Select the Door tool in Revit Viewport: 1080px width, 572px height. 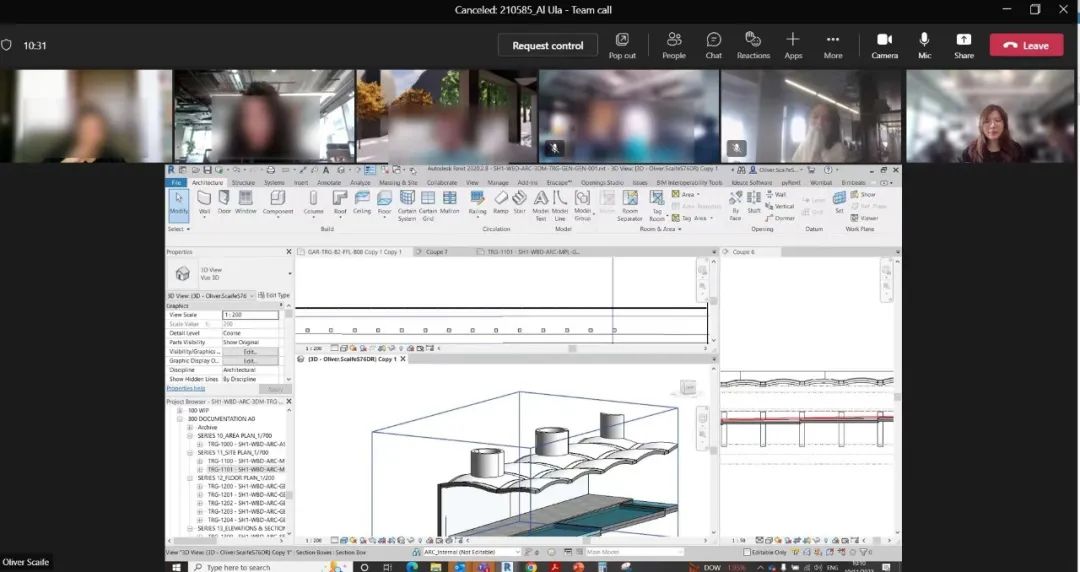[x=225, y=203]
